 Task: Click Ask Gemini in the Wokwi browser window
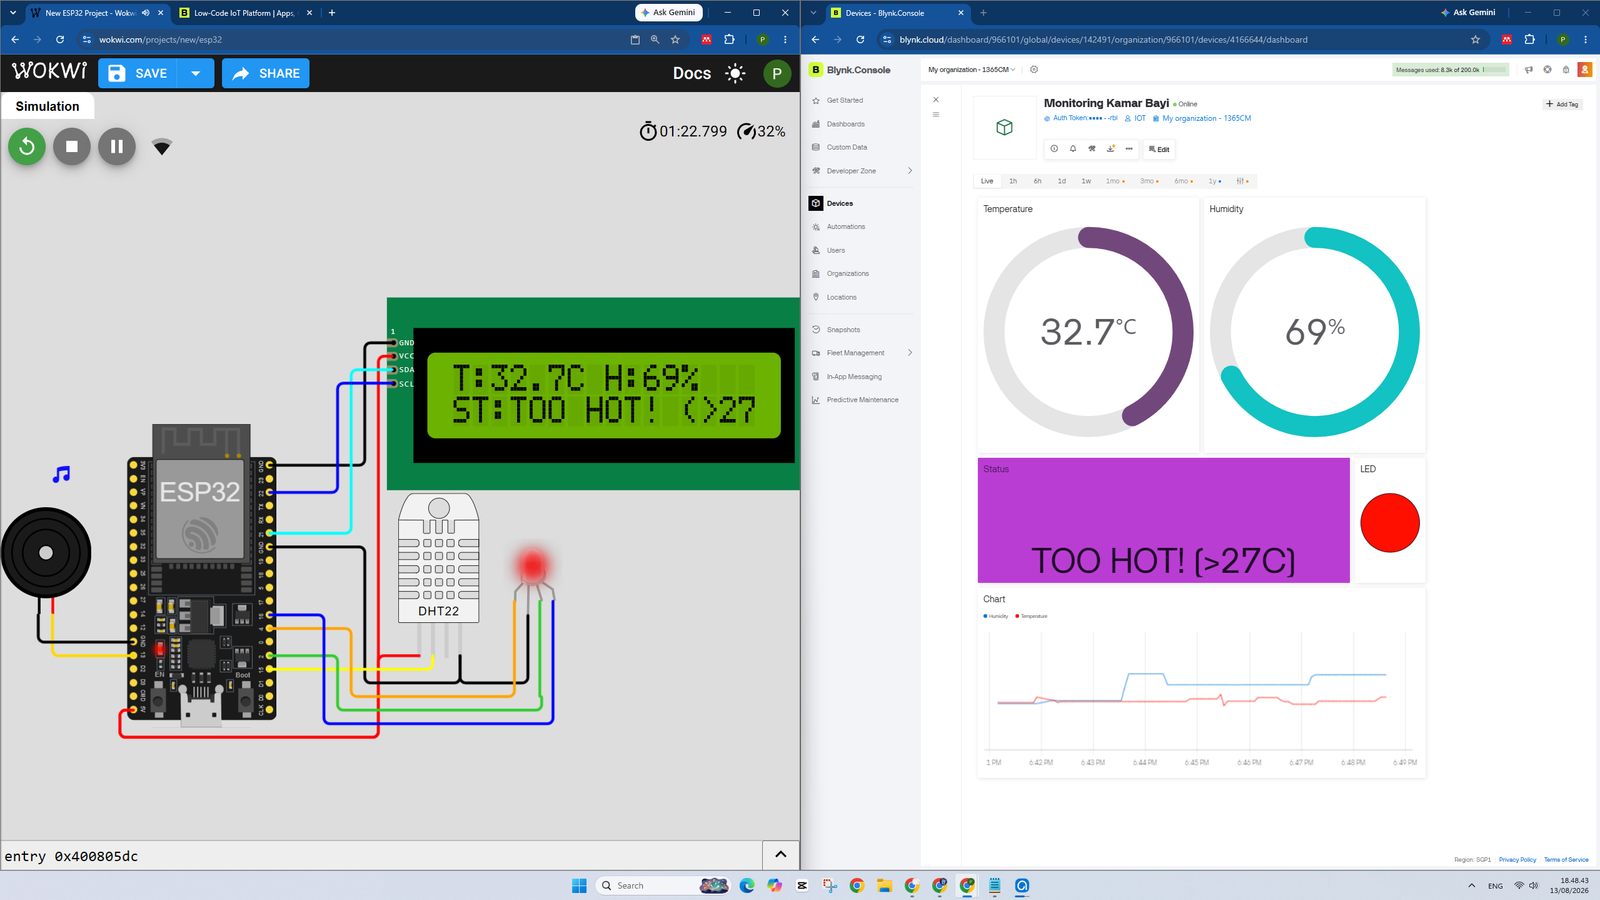coord(669,13)
